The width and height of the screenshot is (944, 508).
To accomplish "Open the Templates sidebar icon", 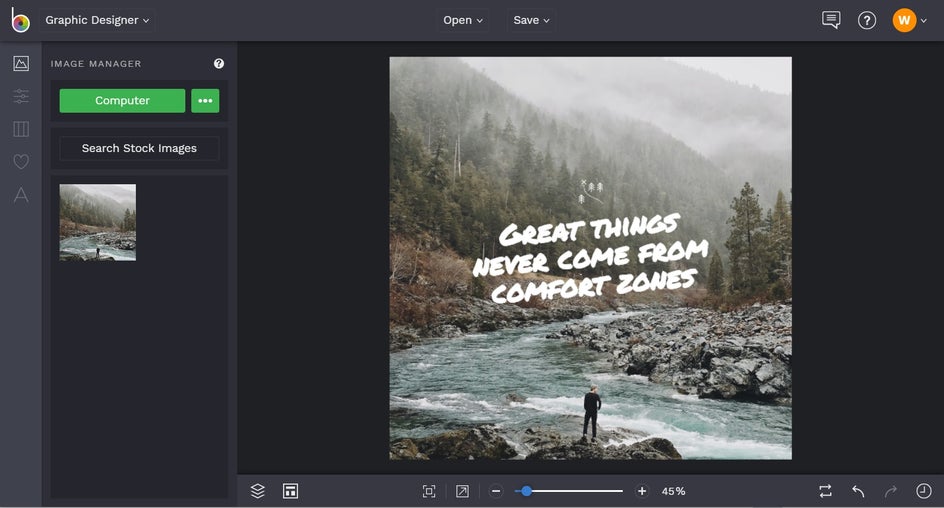I will (x=21, y=129).
